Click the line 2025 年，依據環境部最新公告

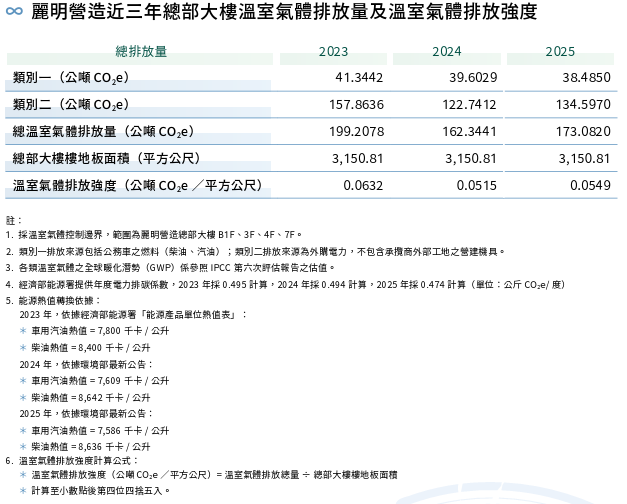86,414
